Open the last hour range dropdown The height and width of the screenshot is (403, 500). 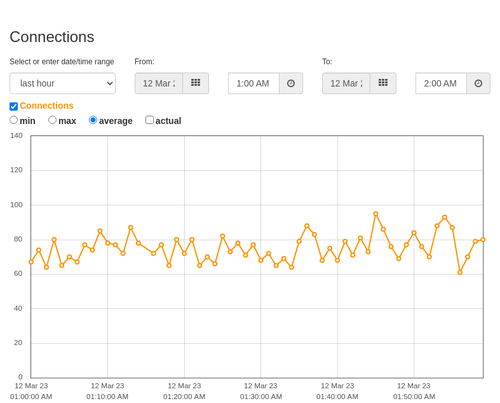[63, 83]
